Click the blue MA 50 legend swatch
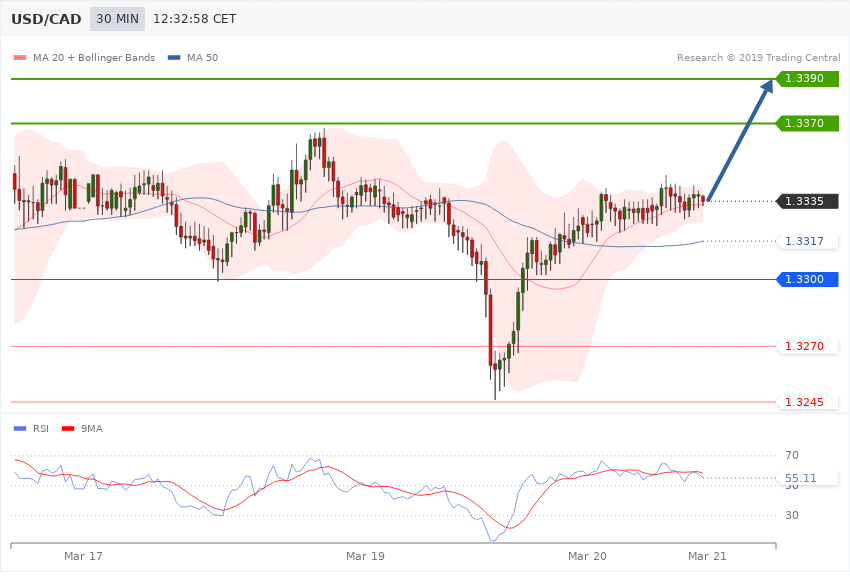The height and width of the screenshot is (576, 850). 174,57
